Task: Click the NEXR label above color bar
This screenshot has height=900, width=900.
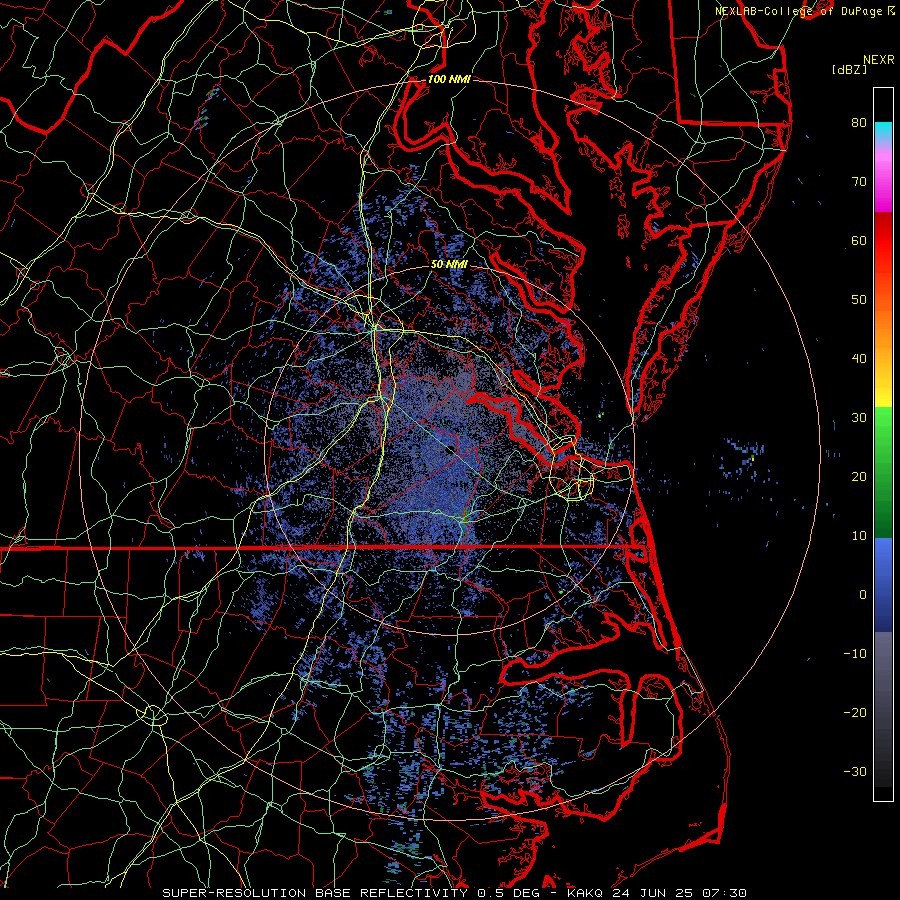Action: point(878,59)
